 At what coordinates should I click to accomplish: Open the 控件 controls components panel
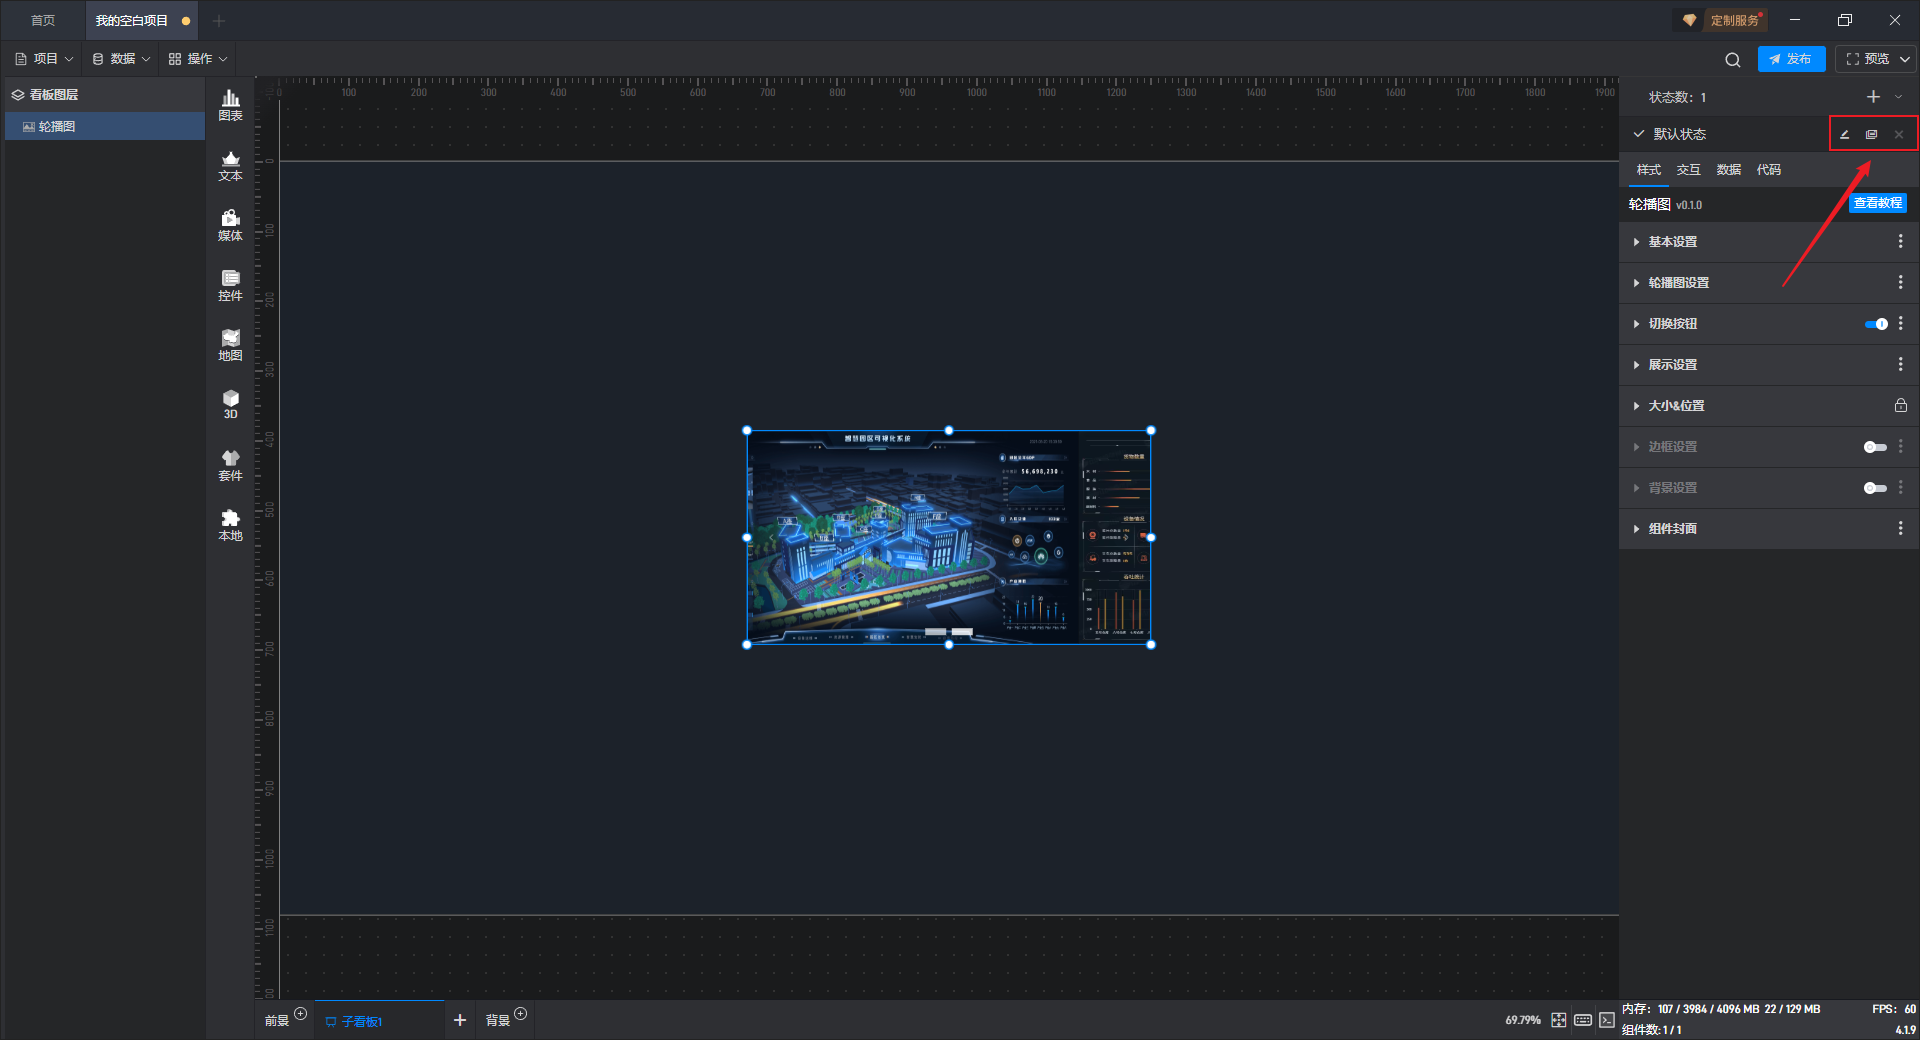click(x=230, y=285)
